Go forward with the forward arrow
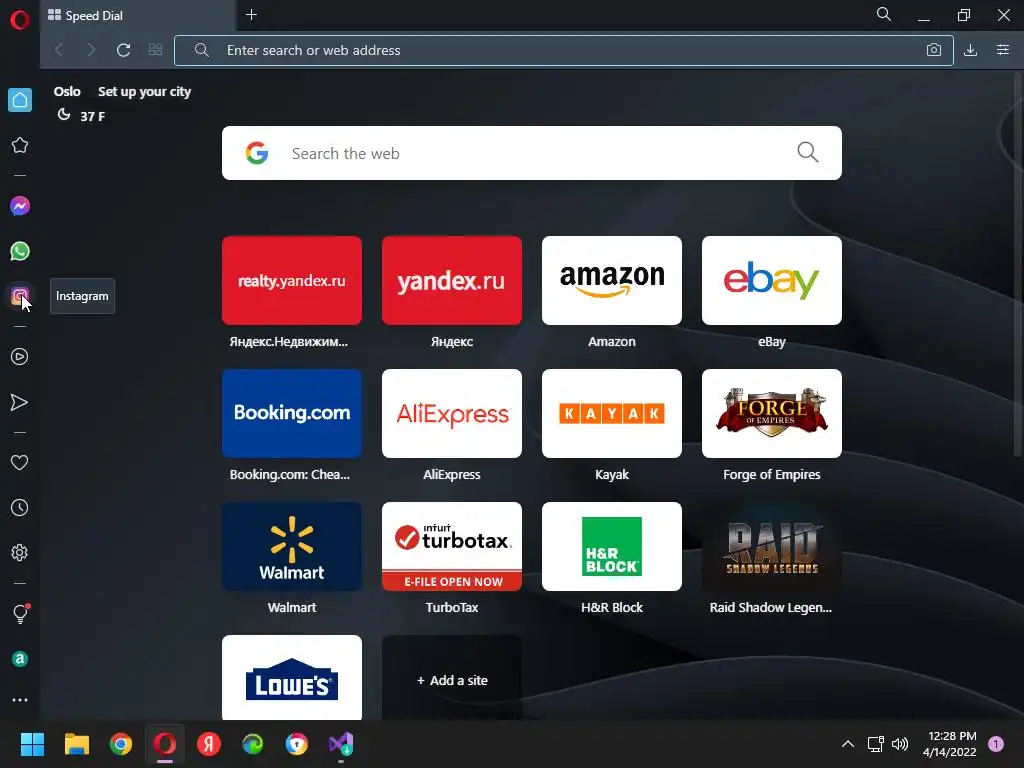Viewport: 1024px width, 768px height. point(91,50)
